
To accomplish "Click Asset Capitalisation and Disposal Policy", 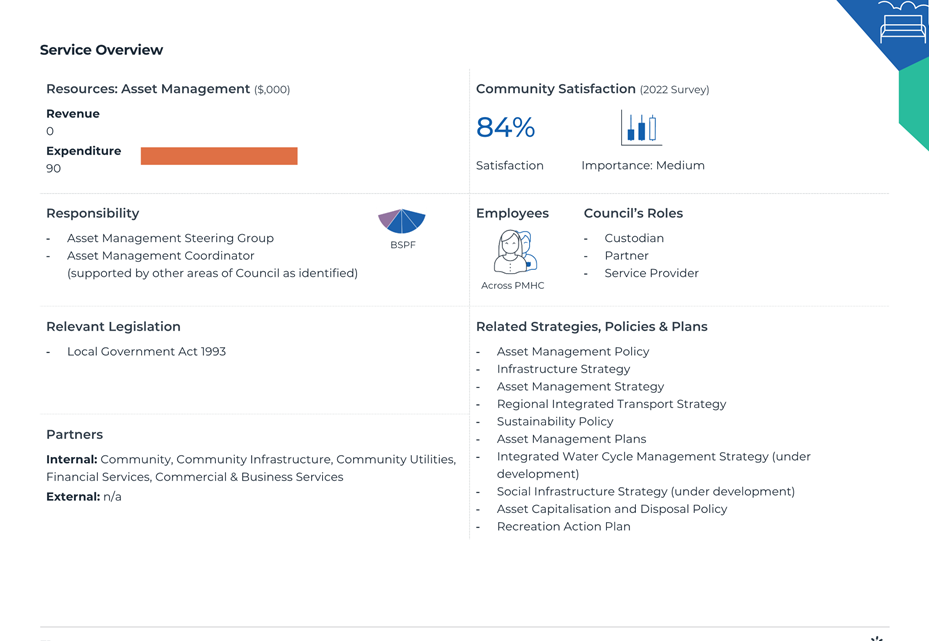I will pyautogui.click(x=611, y=509).
